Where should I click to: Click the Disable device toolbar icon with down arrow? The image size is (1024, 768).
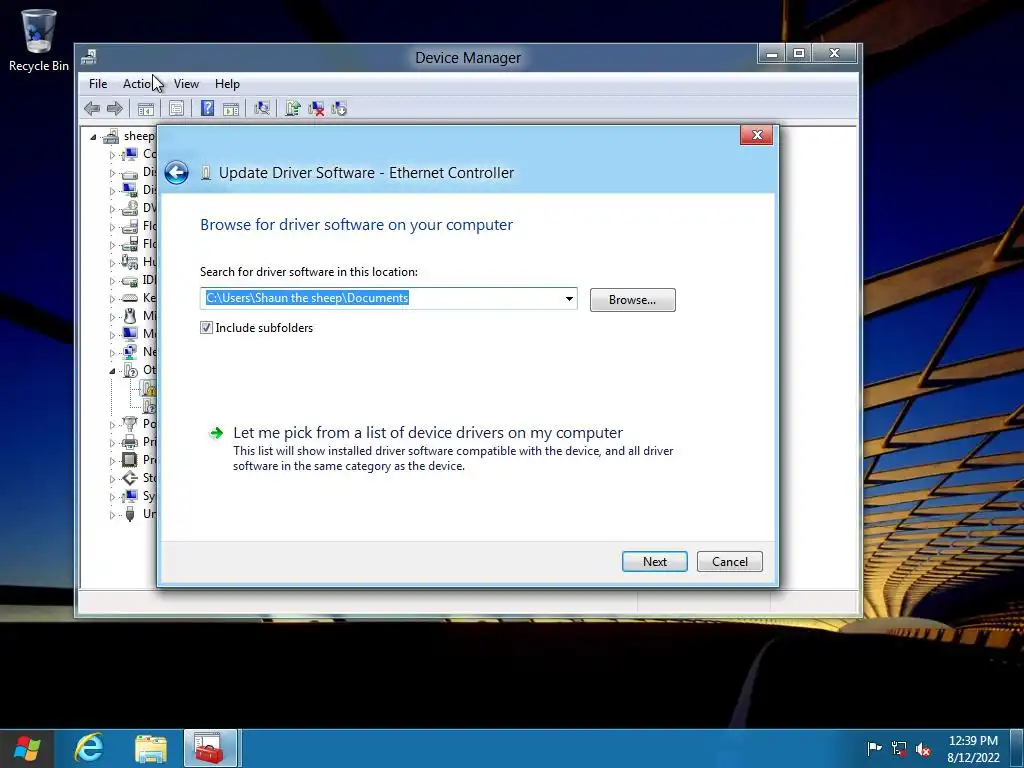(339, 108)
